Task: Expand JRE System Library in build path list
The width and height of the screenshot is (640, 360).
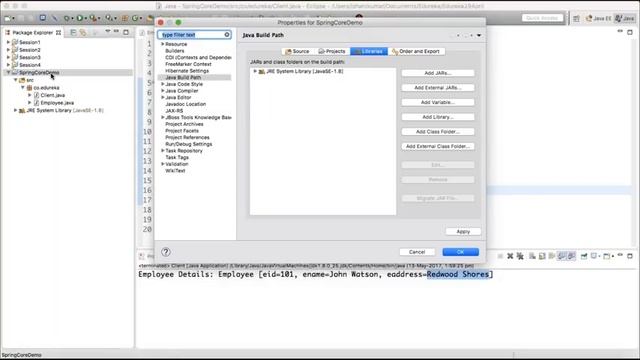Action: pos(255,71)
